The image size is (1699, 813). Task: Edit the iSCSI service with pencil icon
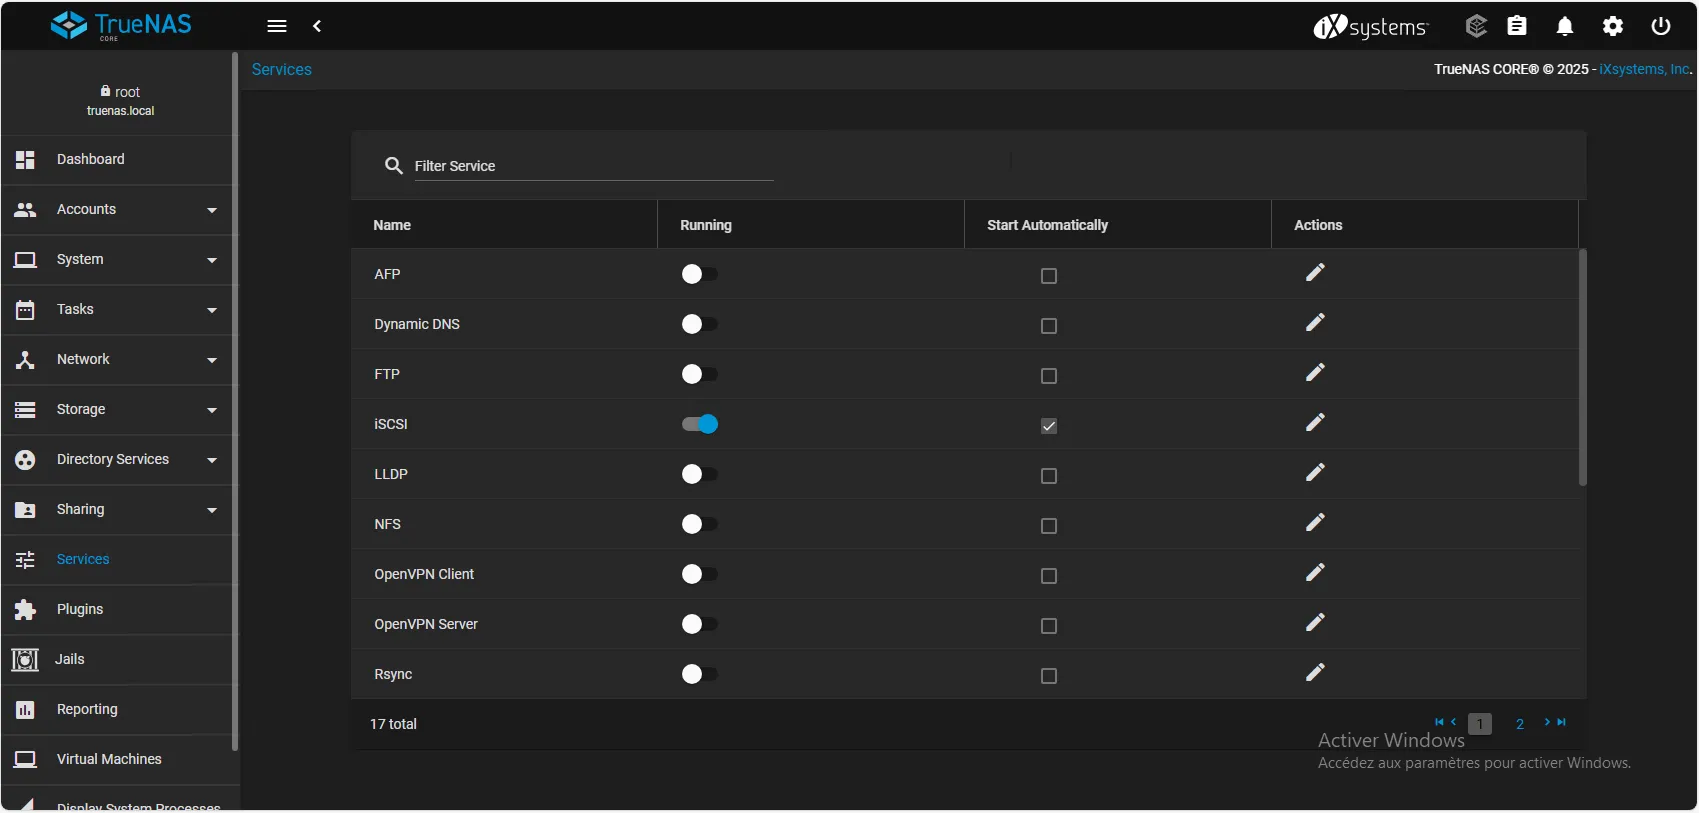[x=1315, y=423]
